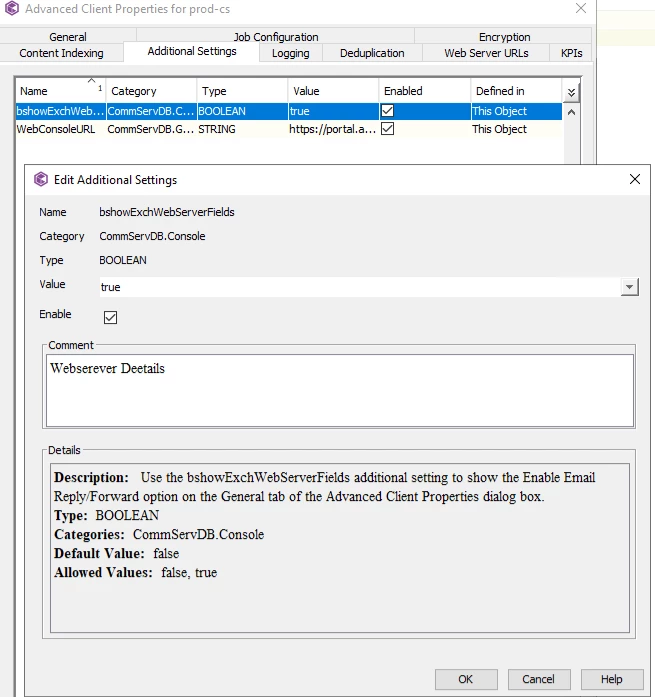Click the Type column header
Viewport: 655px width, 697px height.
coord(242,91)
